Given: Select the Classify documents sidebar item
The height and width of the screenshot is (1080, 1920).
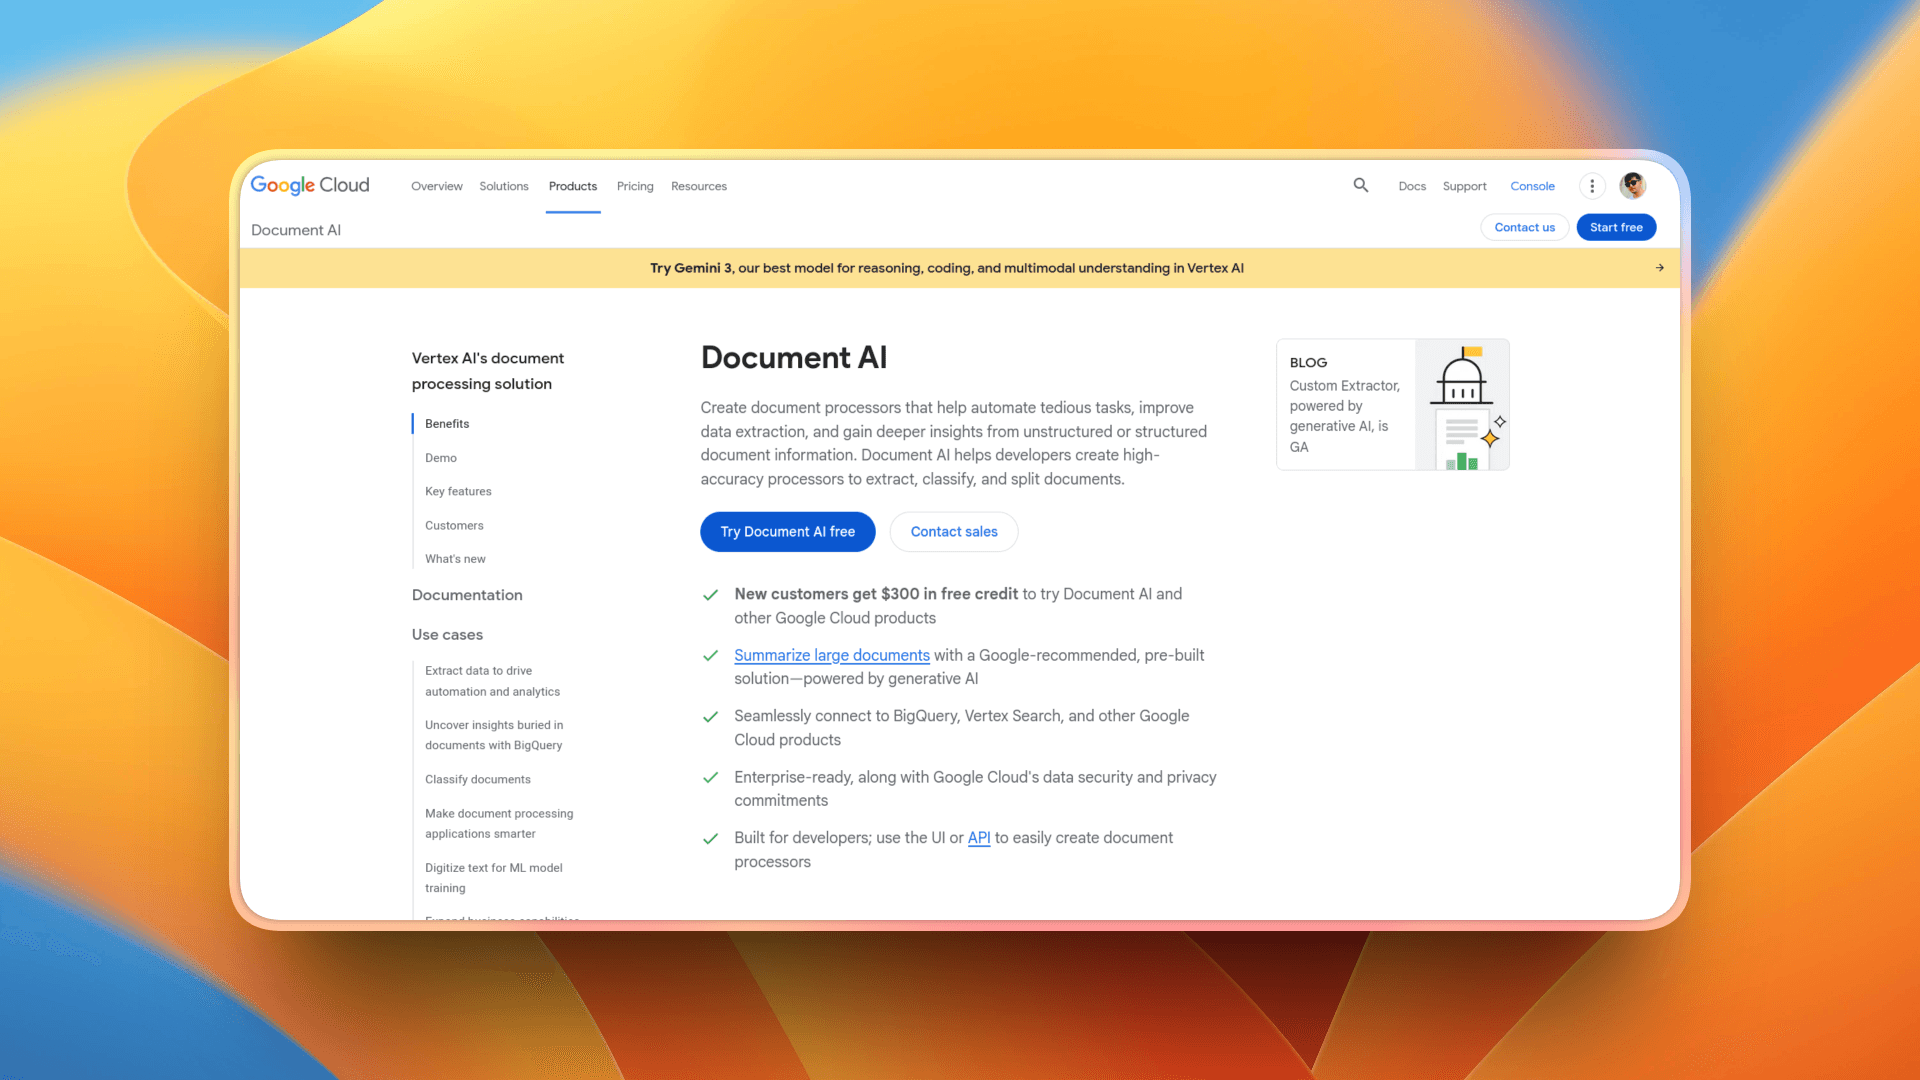Looking at the screenshot, I should pos(478,780).
